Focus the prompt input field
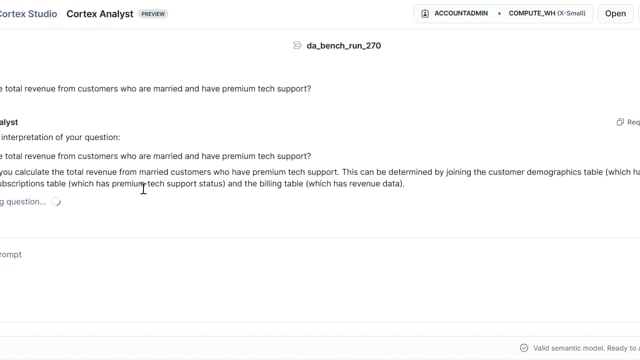This screenshot has height=360, width=640. click(x=320, y=280)
